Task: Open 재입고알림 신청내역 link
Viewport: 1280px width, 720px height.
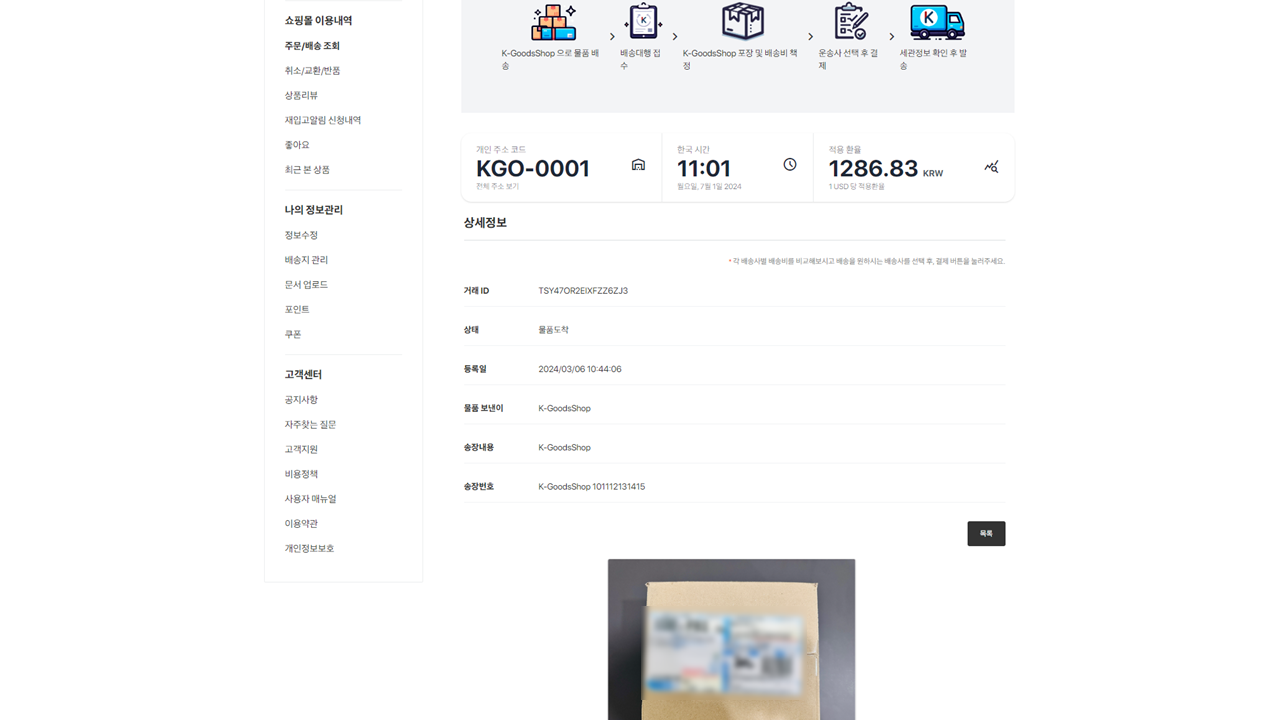Action: coord(322,120)
